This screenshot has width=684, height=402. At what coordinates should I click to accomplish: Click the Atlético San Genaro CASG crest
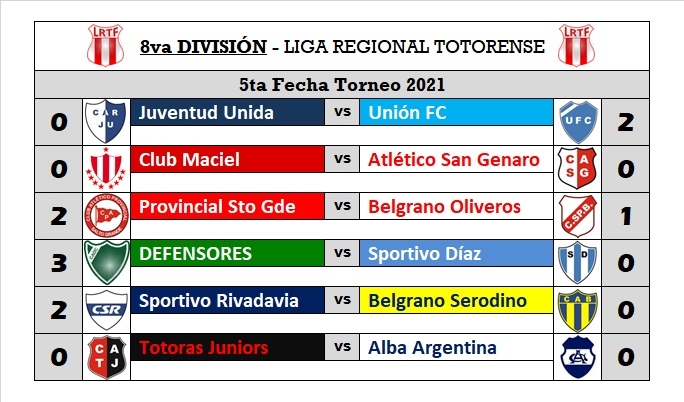(x=578, y=167)
